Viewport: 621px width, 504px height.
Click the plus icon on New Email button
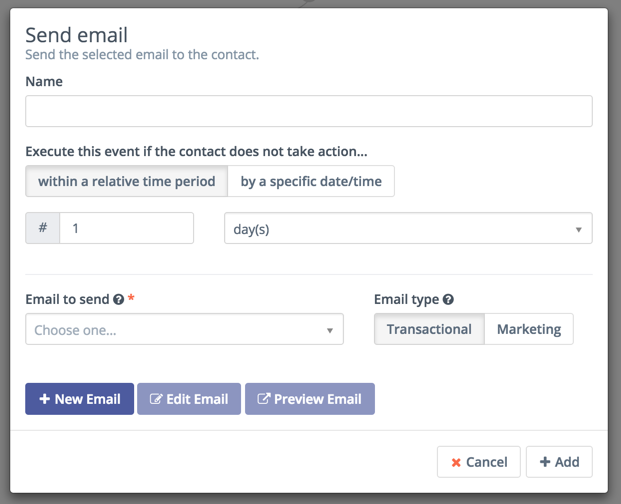point(44,399)
